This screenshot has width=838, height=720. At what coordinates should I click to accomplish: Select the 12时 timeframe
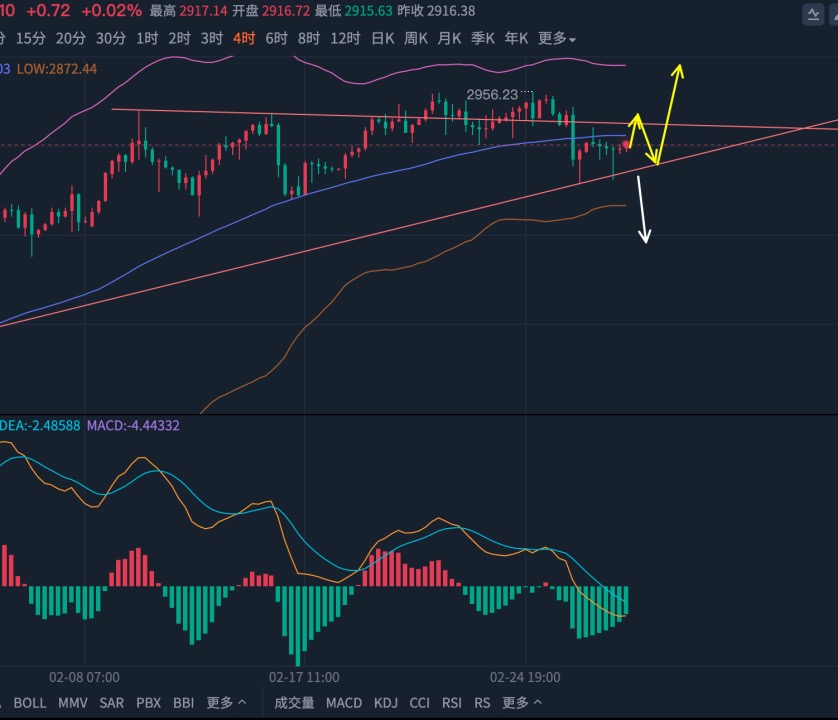coord(345,38)
